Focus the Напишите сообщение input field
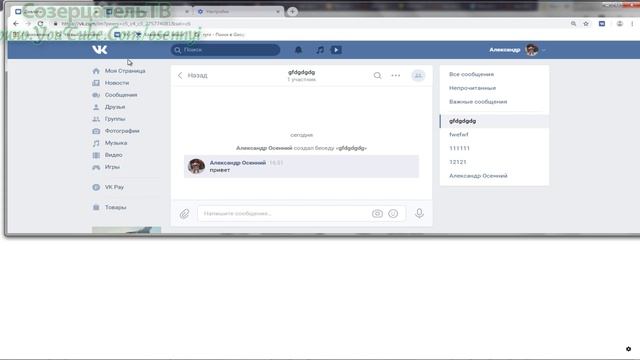Image resolution: width=640 pixels, height=360 pixels. click(x=284, y=213)
